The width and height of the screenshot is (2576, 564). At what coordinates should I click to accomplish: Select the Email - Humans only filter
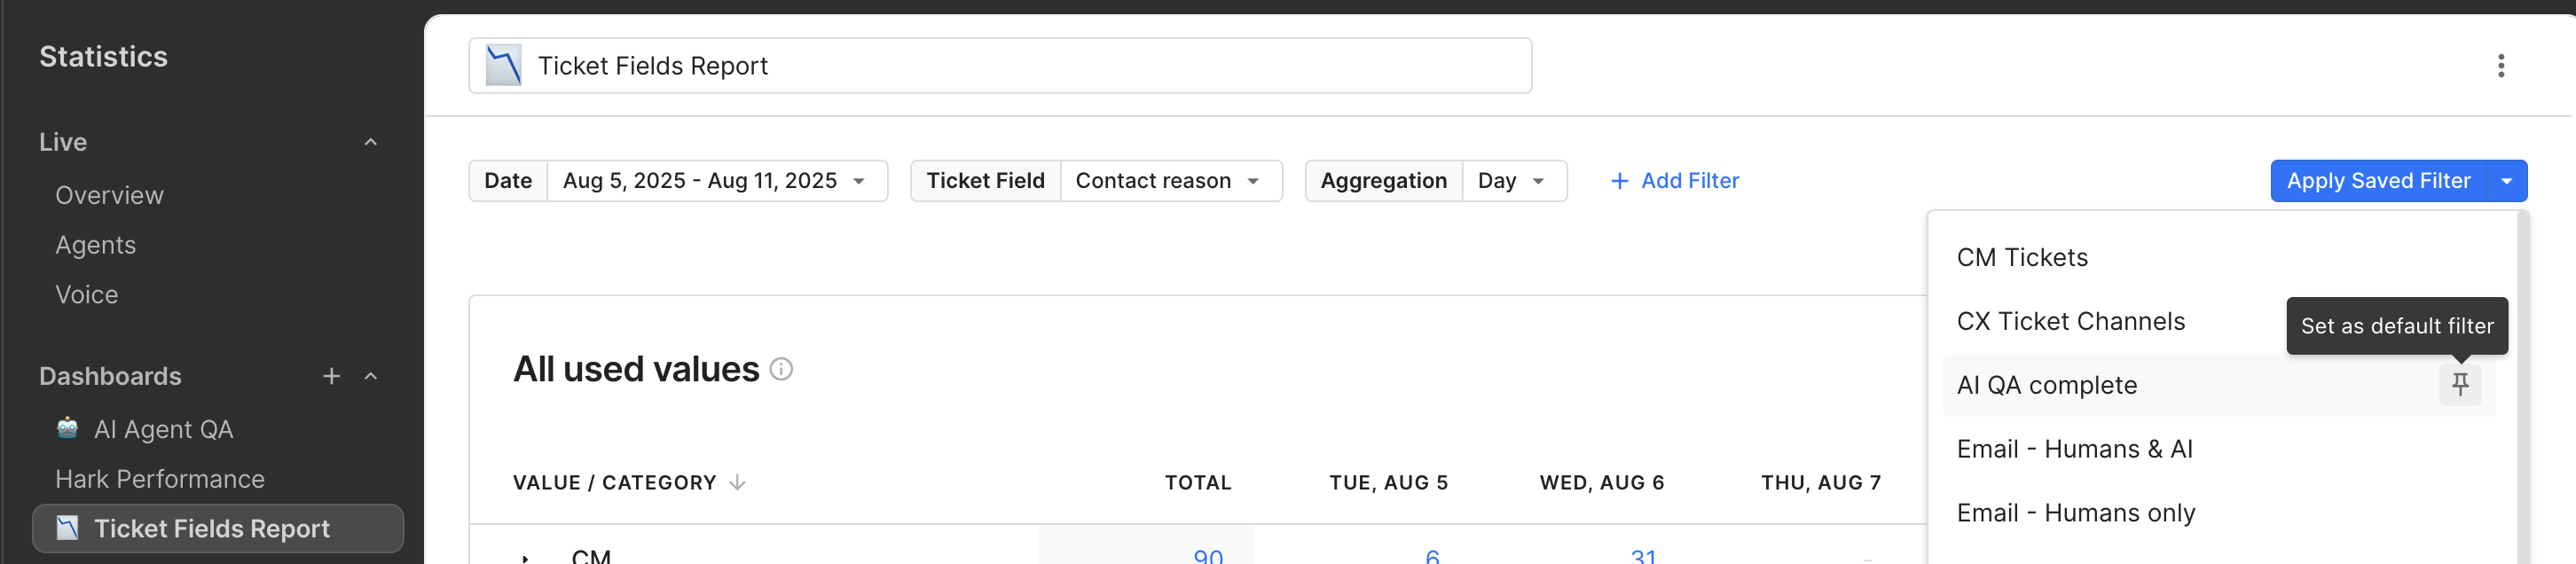pyautogui.click(x=2075, y=513)
